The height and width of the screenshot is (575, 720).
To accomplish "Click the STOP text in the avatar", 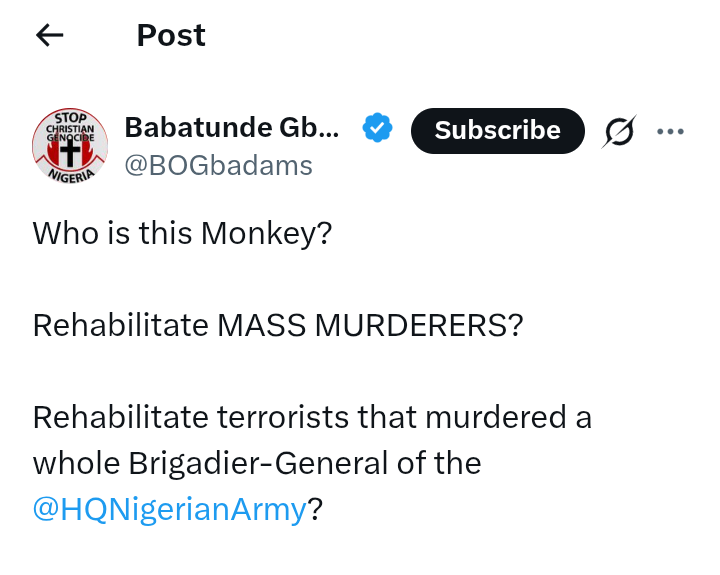I will [70, 117].
